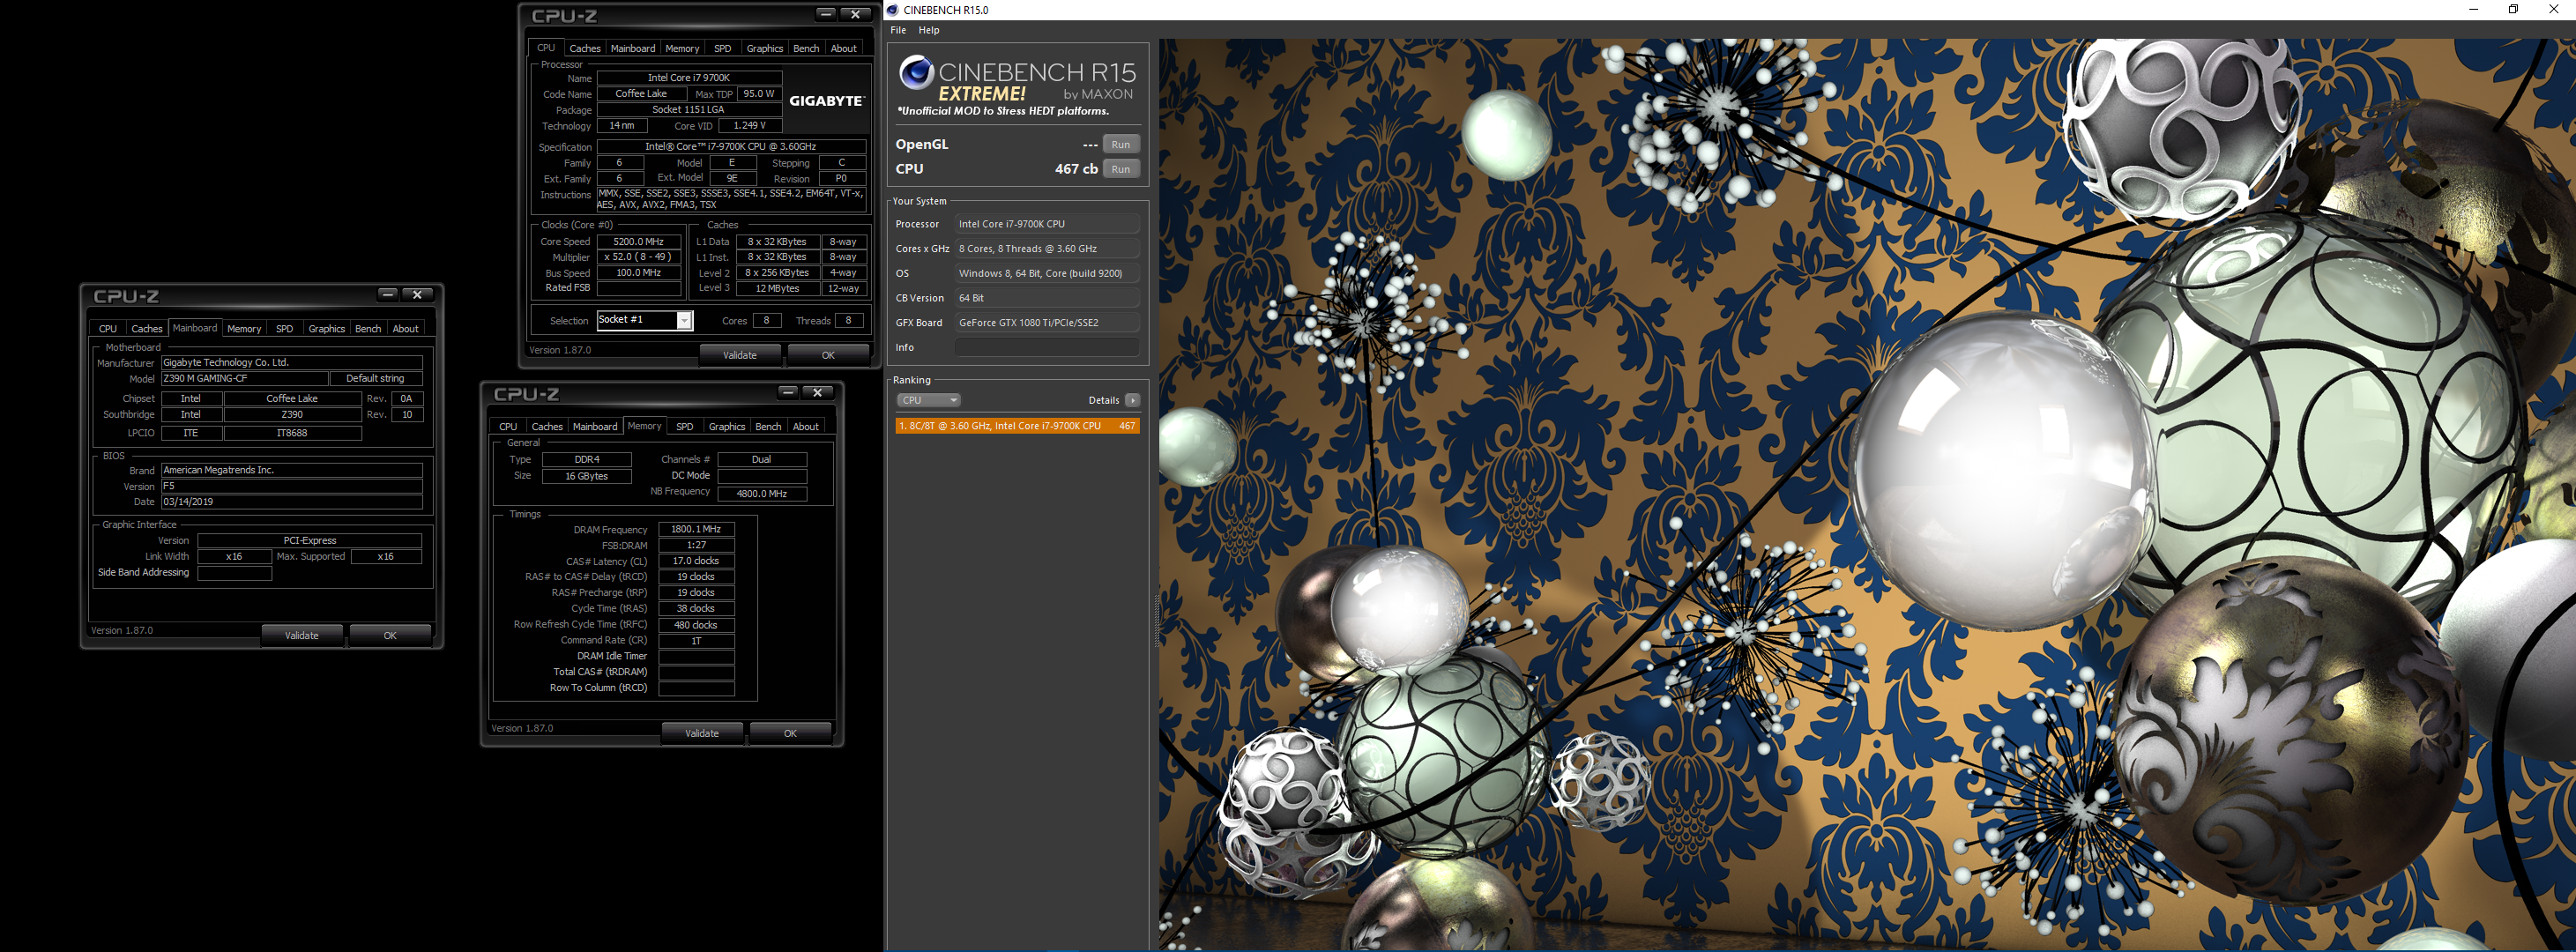The image size is (2576, 952).
Task: Select the 8C/8T i7-9700K ranking entry
Action: tap(1017, 426)
